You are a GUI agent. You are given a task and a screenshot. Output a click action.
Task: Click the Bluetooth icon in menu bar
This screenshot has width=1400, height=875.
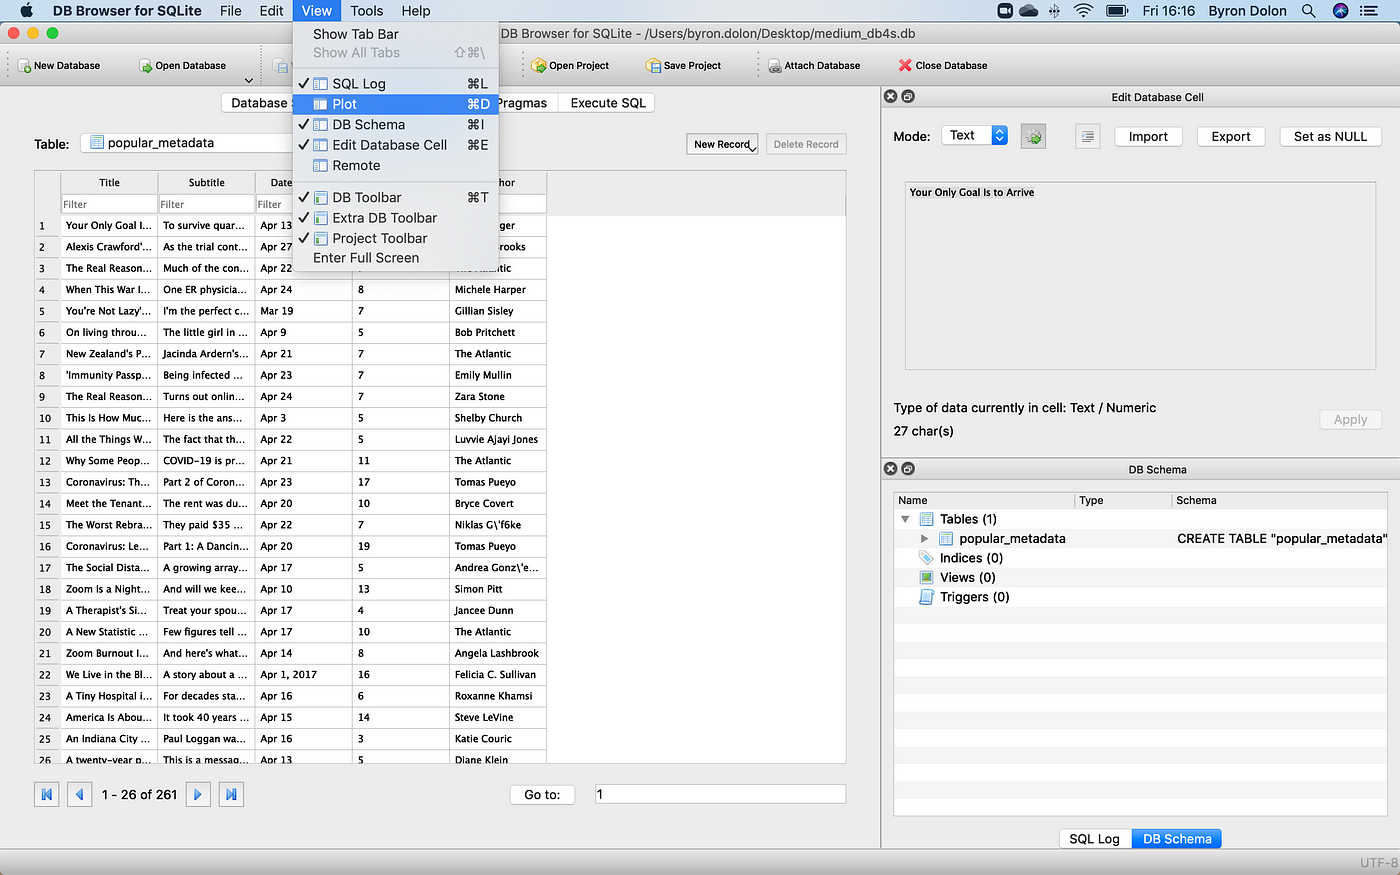[x=1055, y=11]
